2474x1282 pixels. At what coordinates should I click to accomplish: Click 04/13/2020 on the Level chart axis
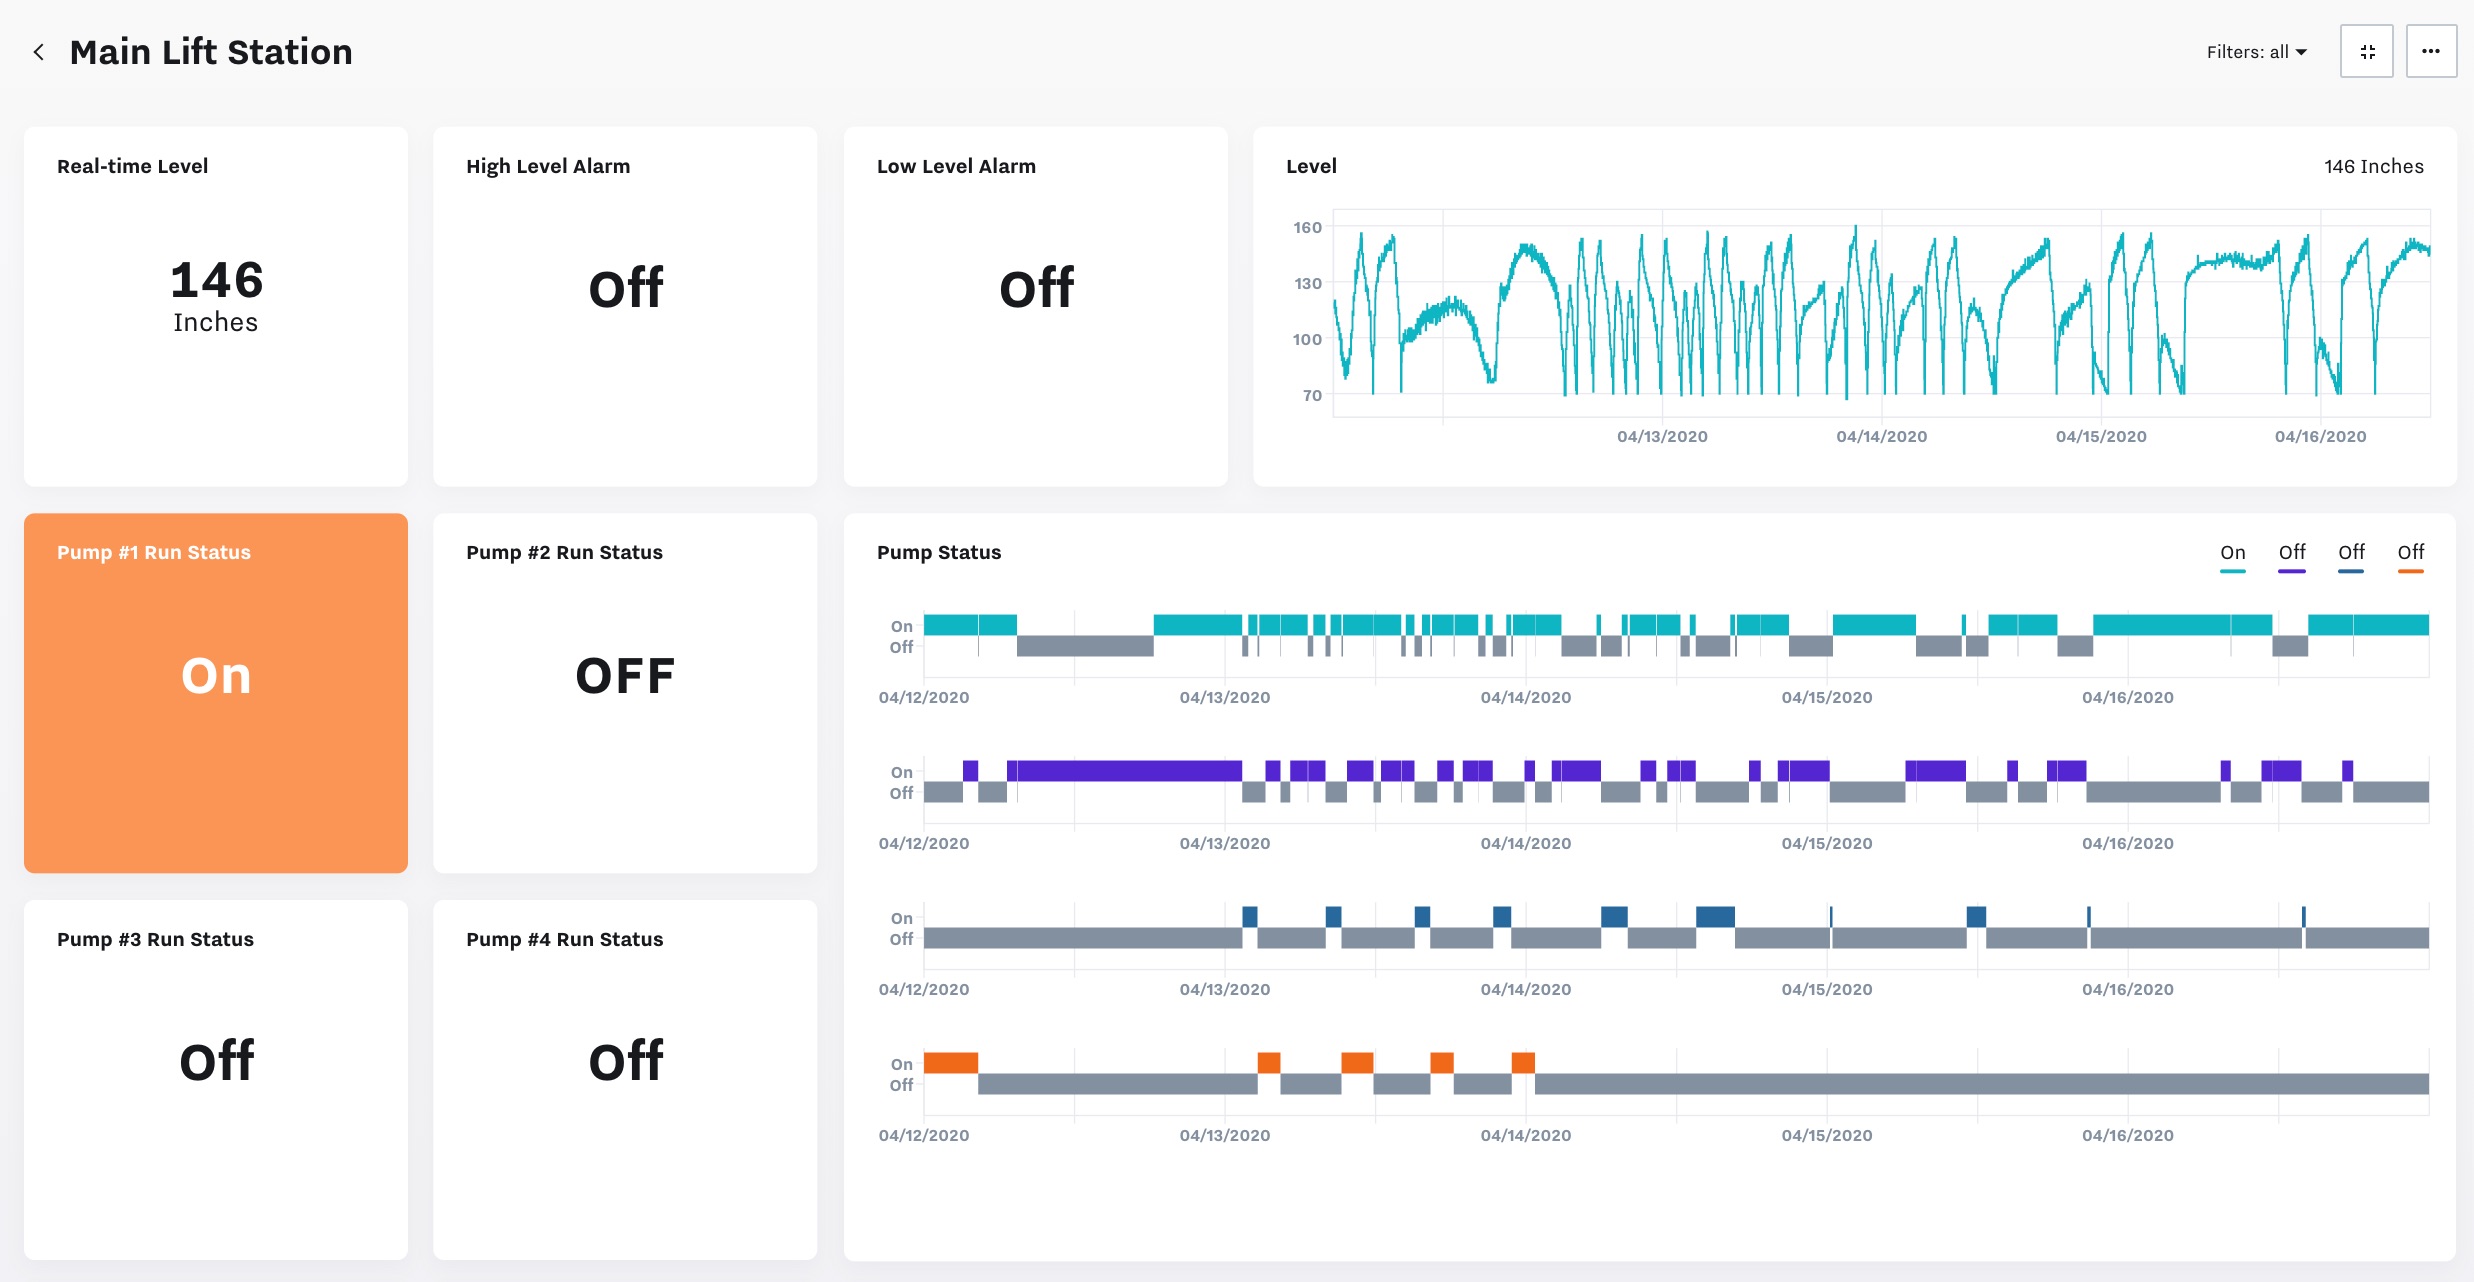pyautogui.click(x=1662, y=436)
